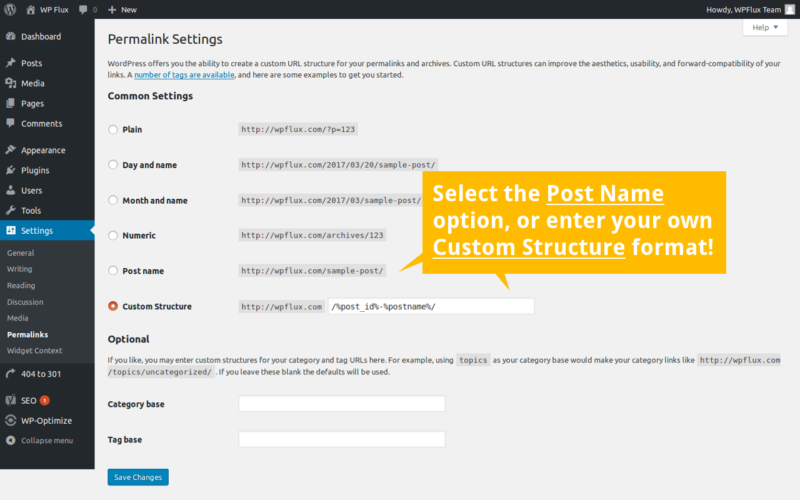
Task: Click the Numeric example URL 'archives/123'
Action: [312, 235]
